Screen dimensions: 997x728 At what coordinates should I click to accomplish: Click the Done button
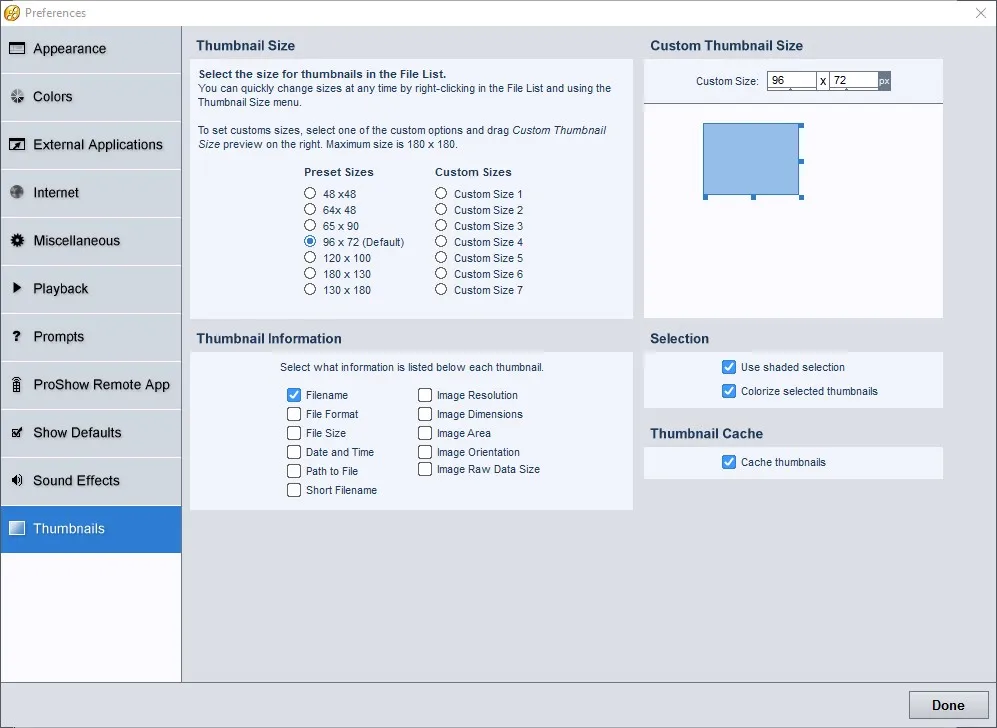coord(948,705)
